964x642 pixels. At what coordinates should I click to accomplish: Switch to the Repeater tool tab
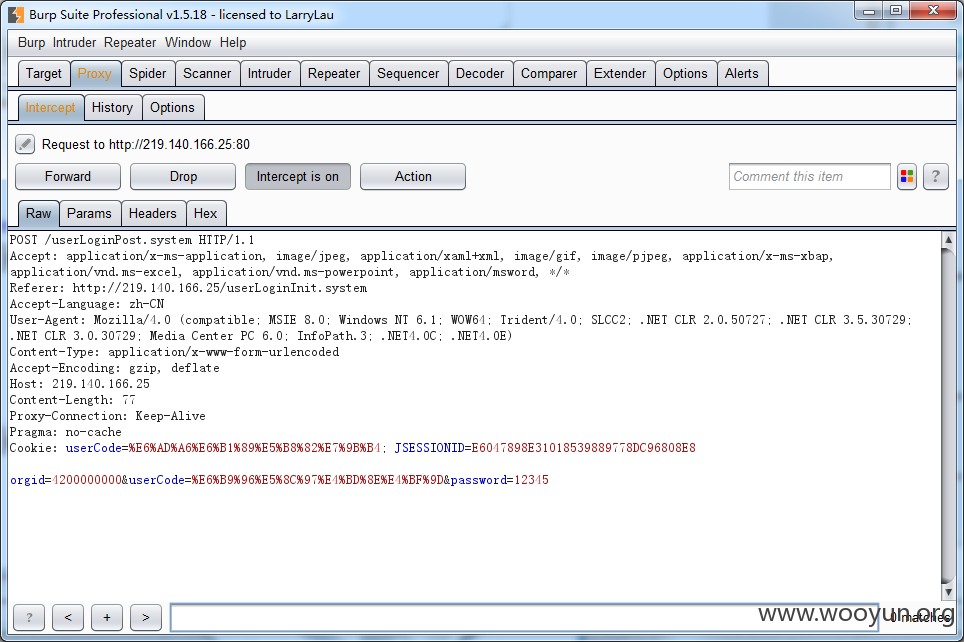click(334, 74)
